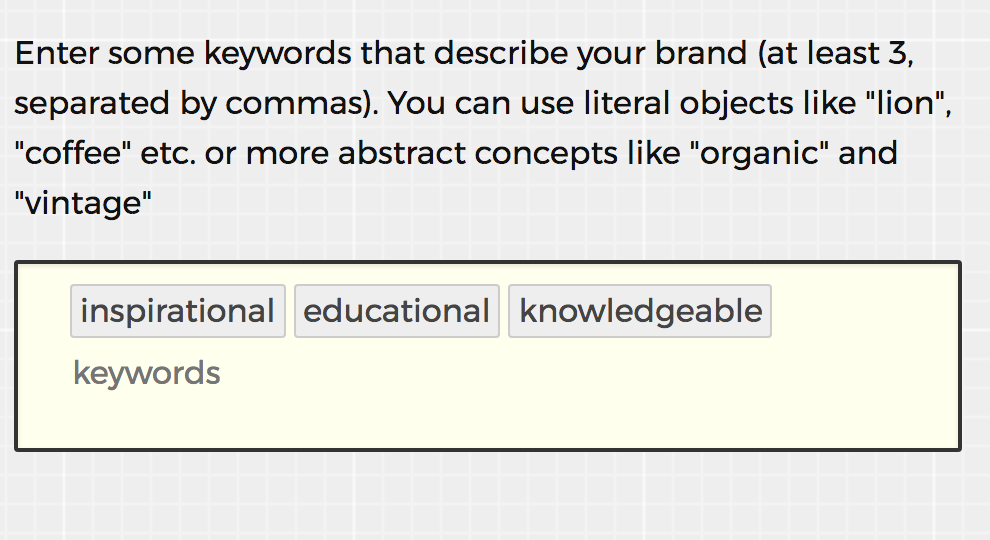Click the word "lion" in instructions
The height and width of the screenshot is (540, 990).
[x=905, y=103]
